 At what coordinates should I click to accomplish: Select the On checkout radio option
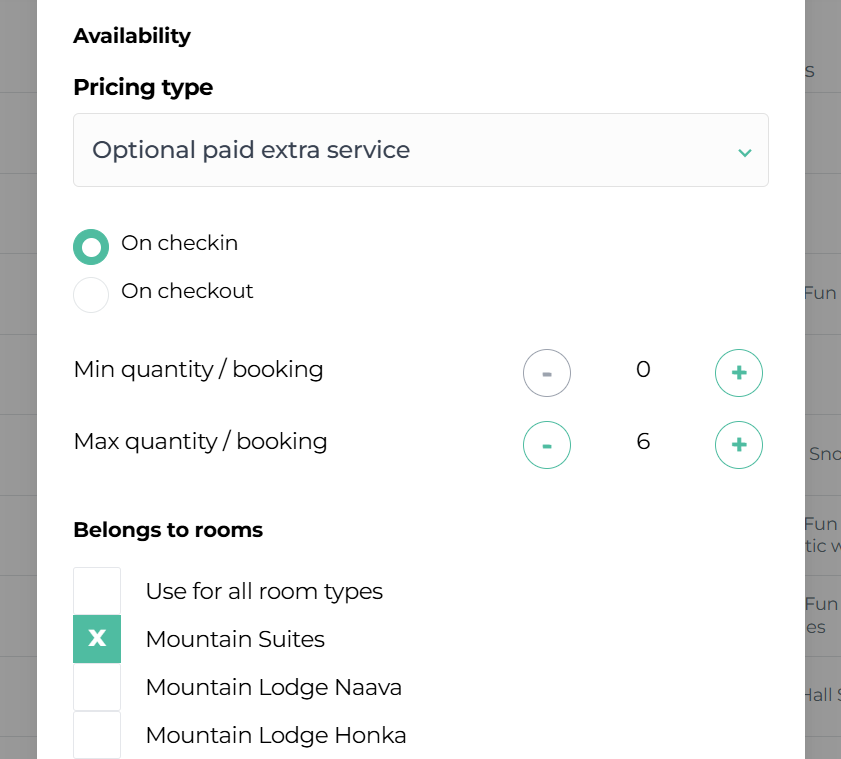point(91,295)
